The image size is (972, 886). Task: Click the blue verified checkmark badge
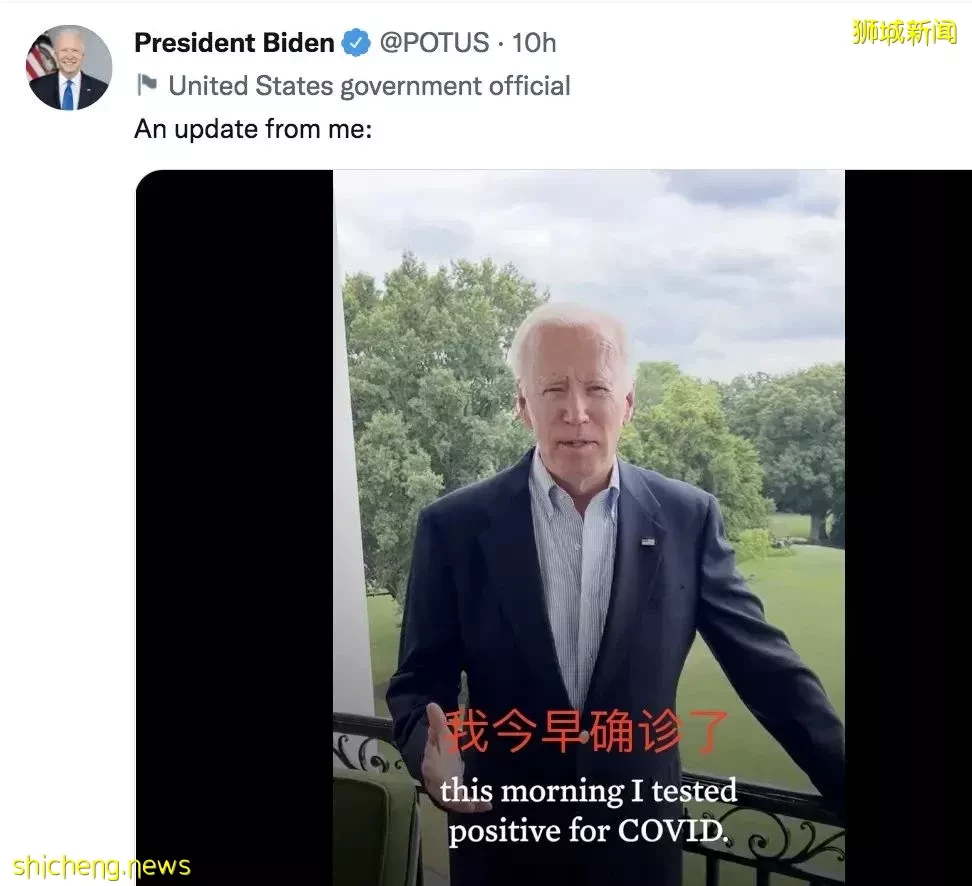pos(356,43)
